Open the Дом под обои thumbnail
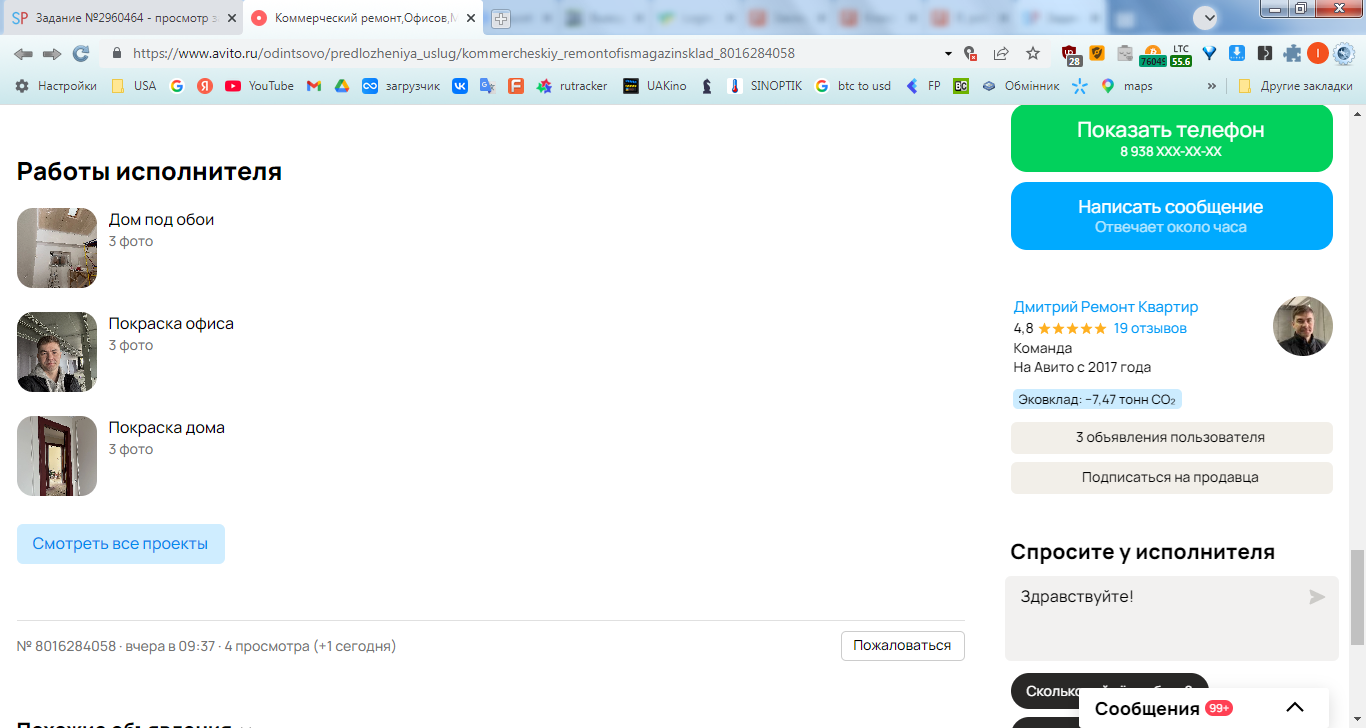 (57, 248)
